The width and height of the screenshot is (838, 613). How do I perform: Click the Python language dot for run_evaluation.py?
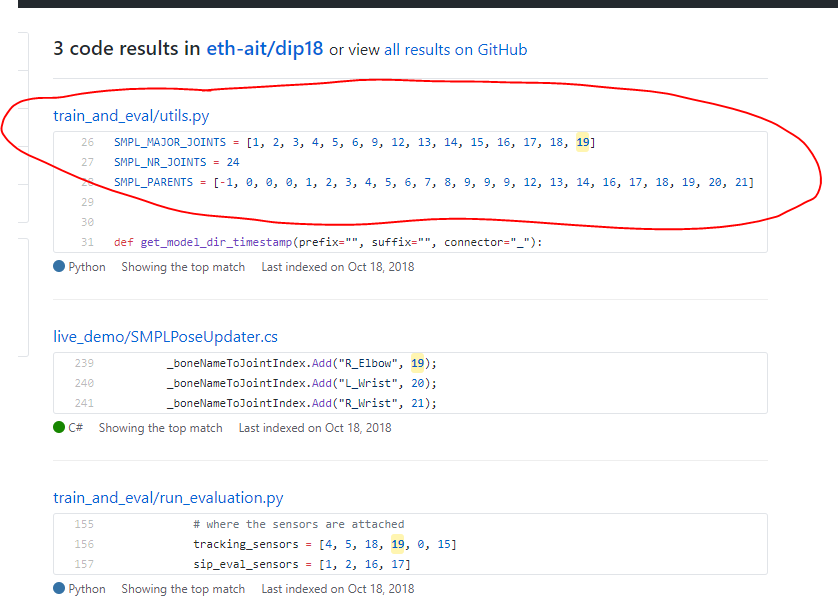(x=61, y=589)
